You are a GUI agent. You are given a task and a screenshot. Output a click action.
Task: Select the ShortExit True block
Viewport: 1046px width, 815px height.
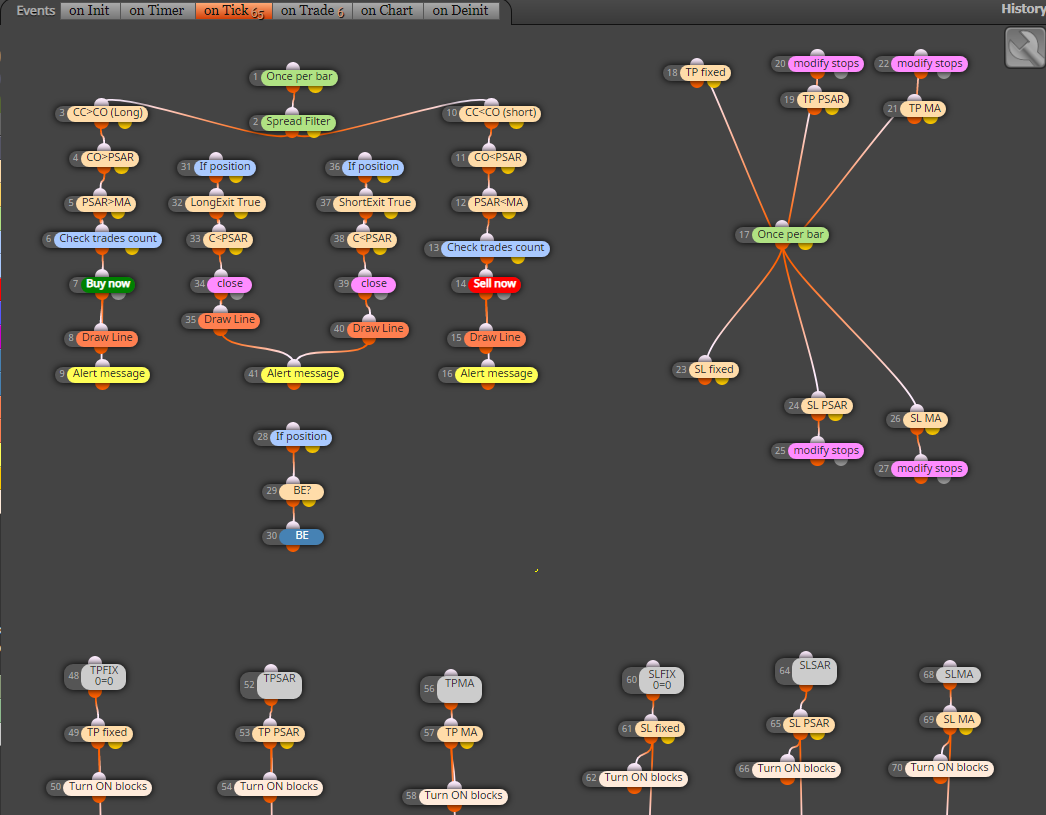[374, 203]
